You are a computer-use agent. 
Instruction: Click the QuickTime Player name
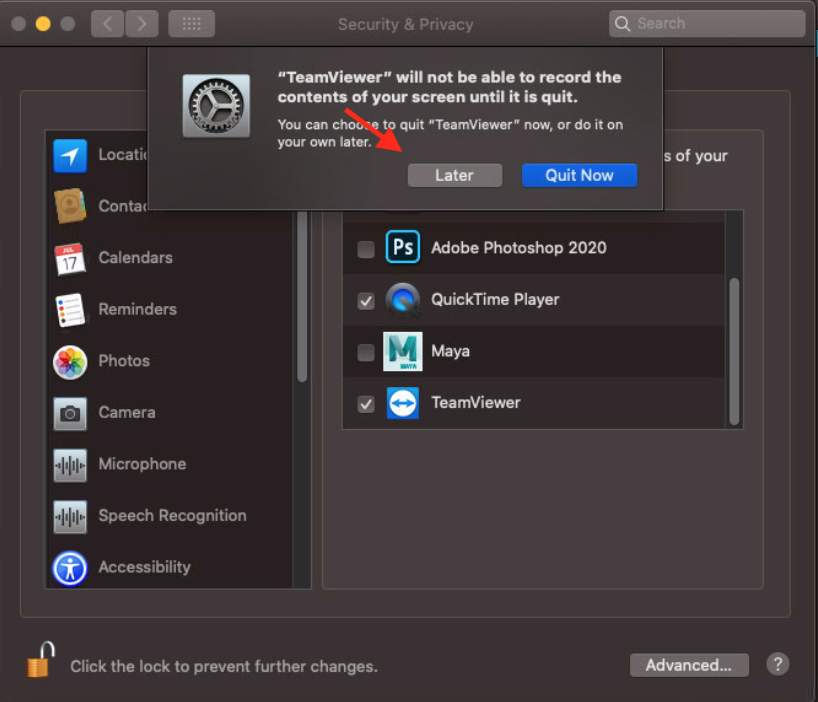pyautogui.click(x=495, y=299)
